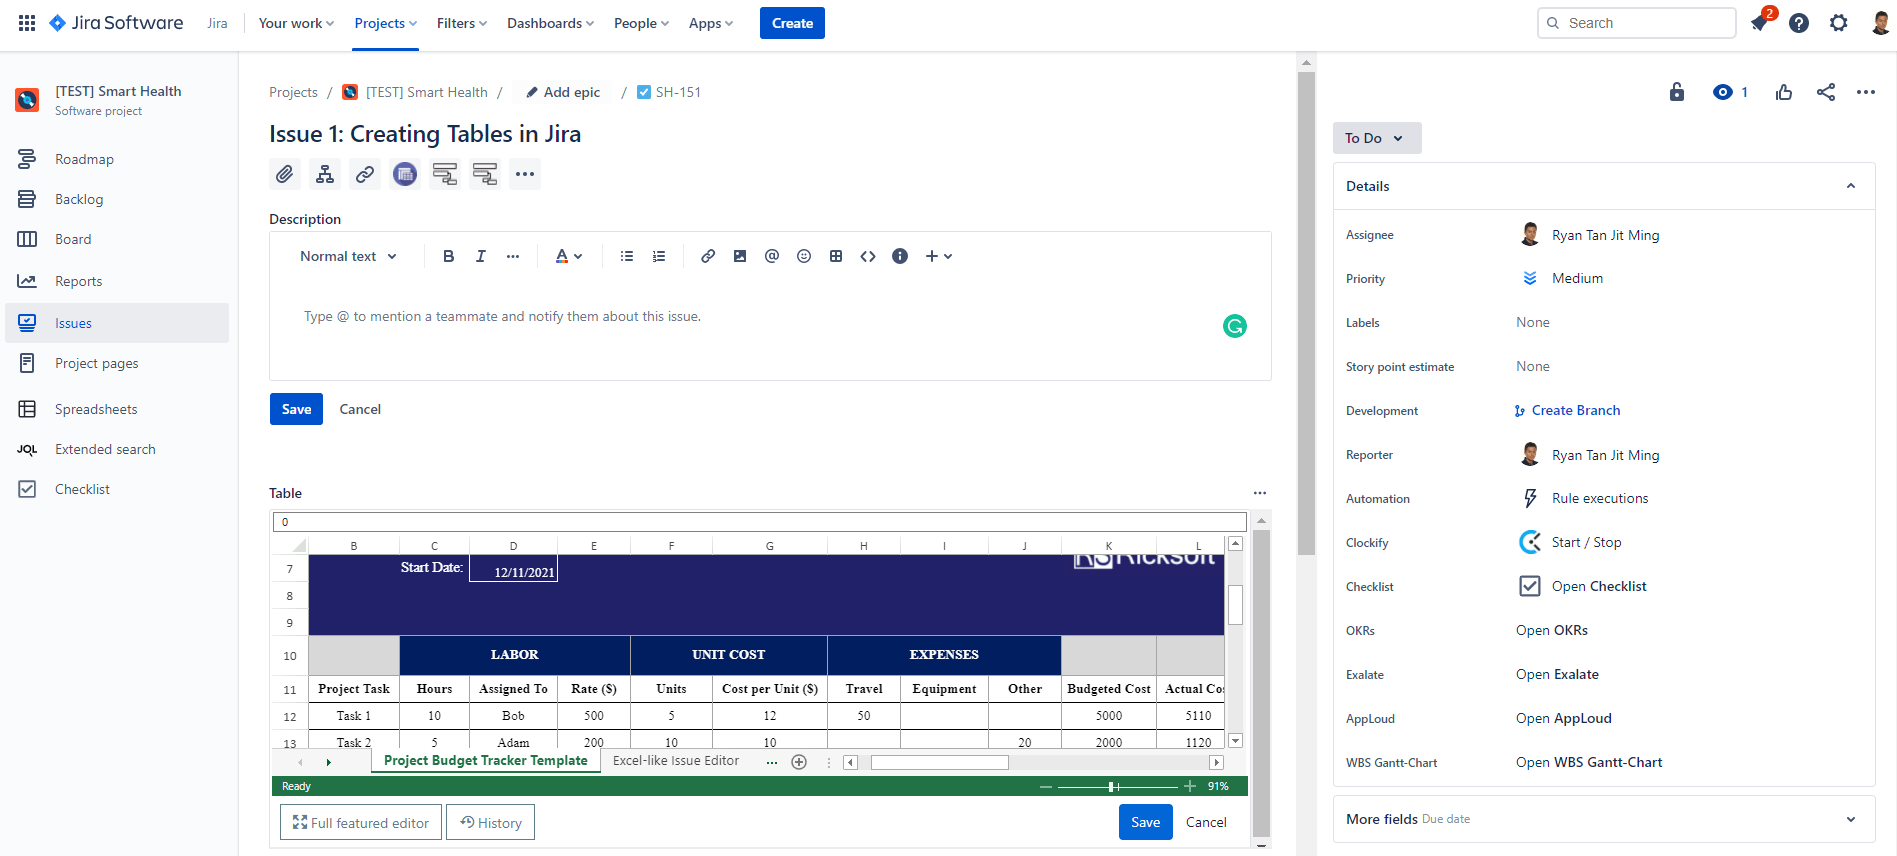Open the help question mark icon
Screen dimensions: 1897x856
(x=1799, y=23)
